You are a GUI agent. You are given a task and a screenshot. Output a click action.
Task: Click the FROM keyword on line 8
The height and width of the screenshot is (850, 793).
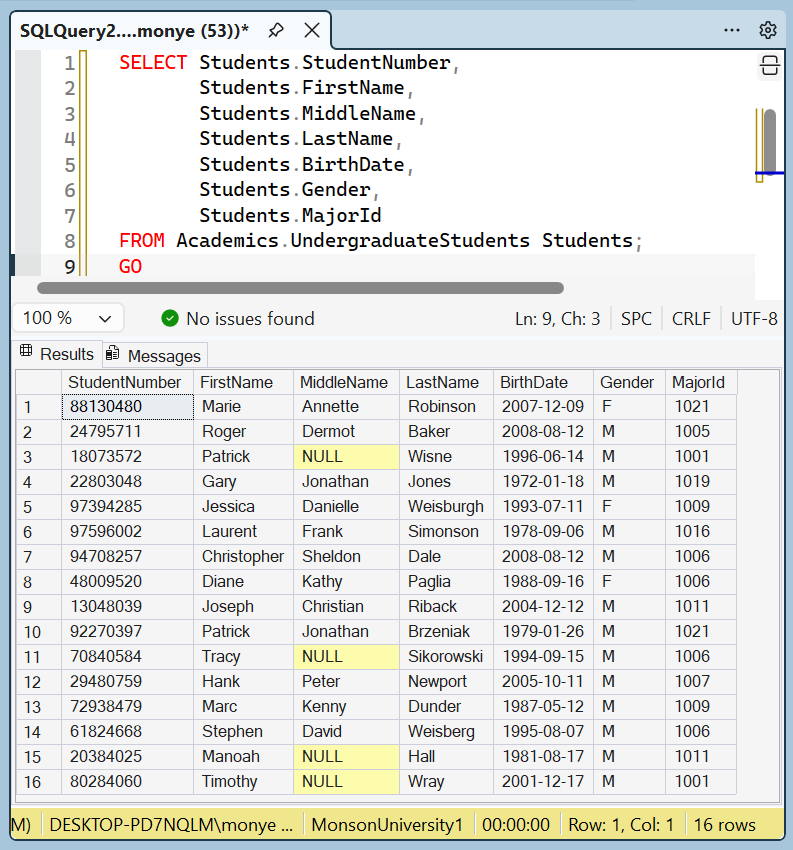pos(141,241)
